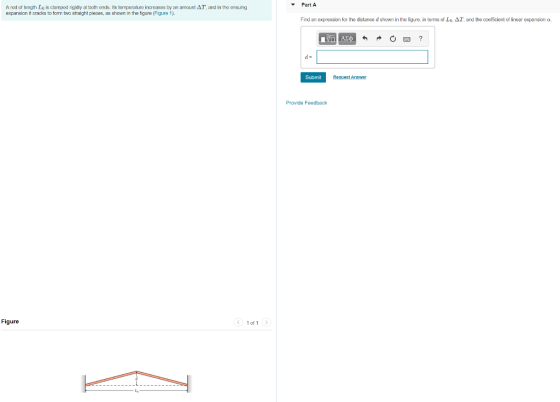Click the rod diagram figure image
Image resolution: width=560 pixels, height=402 pixels.
136,382
